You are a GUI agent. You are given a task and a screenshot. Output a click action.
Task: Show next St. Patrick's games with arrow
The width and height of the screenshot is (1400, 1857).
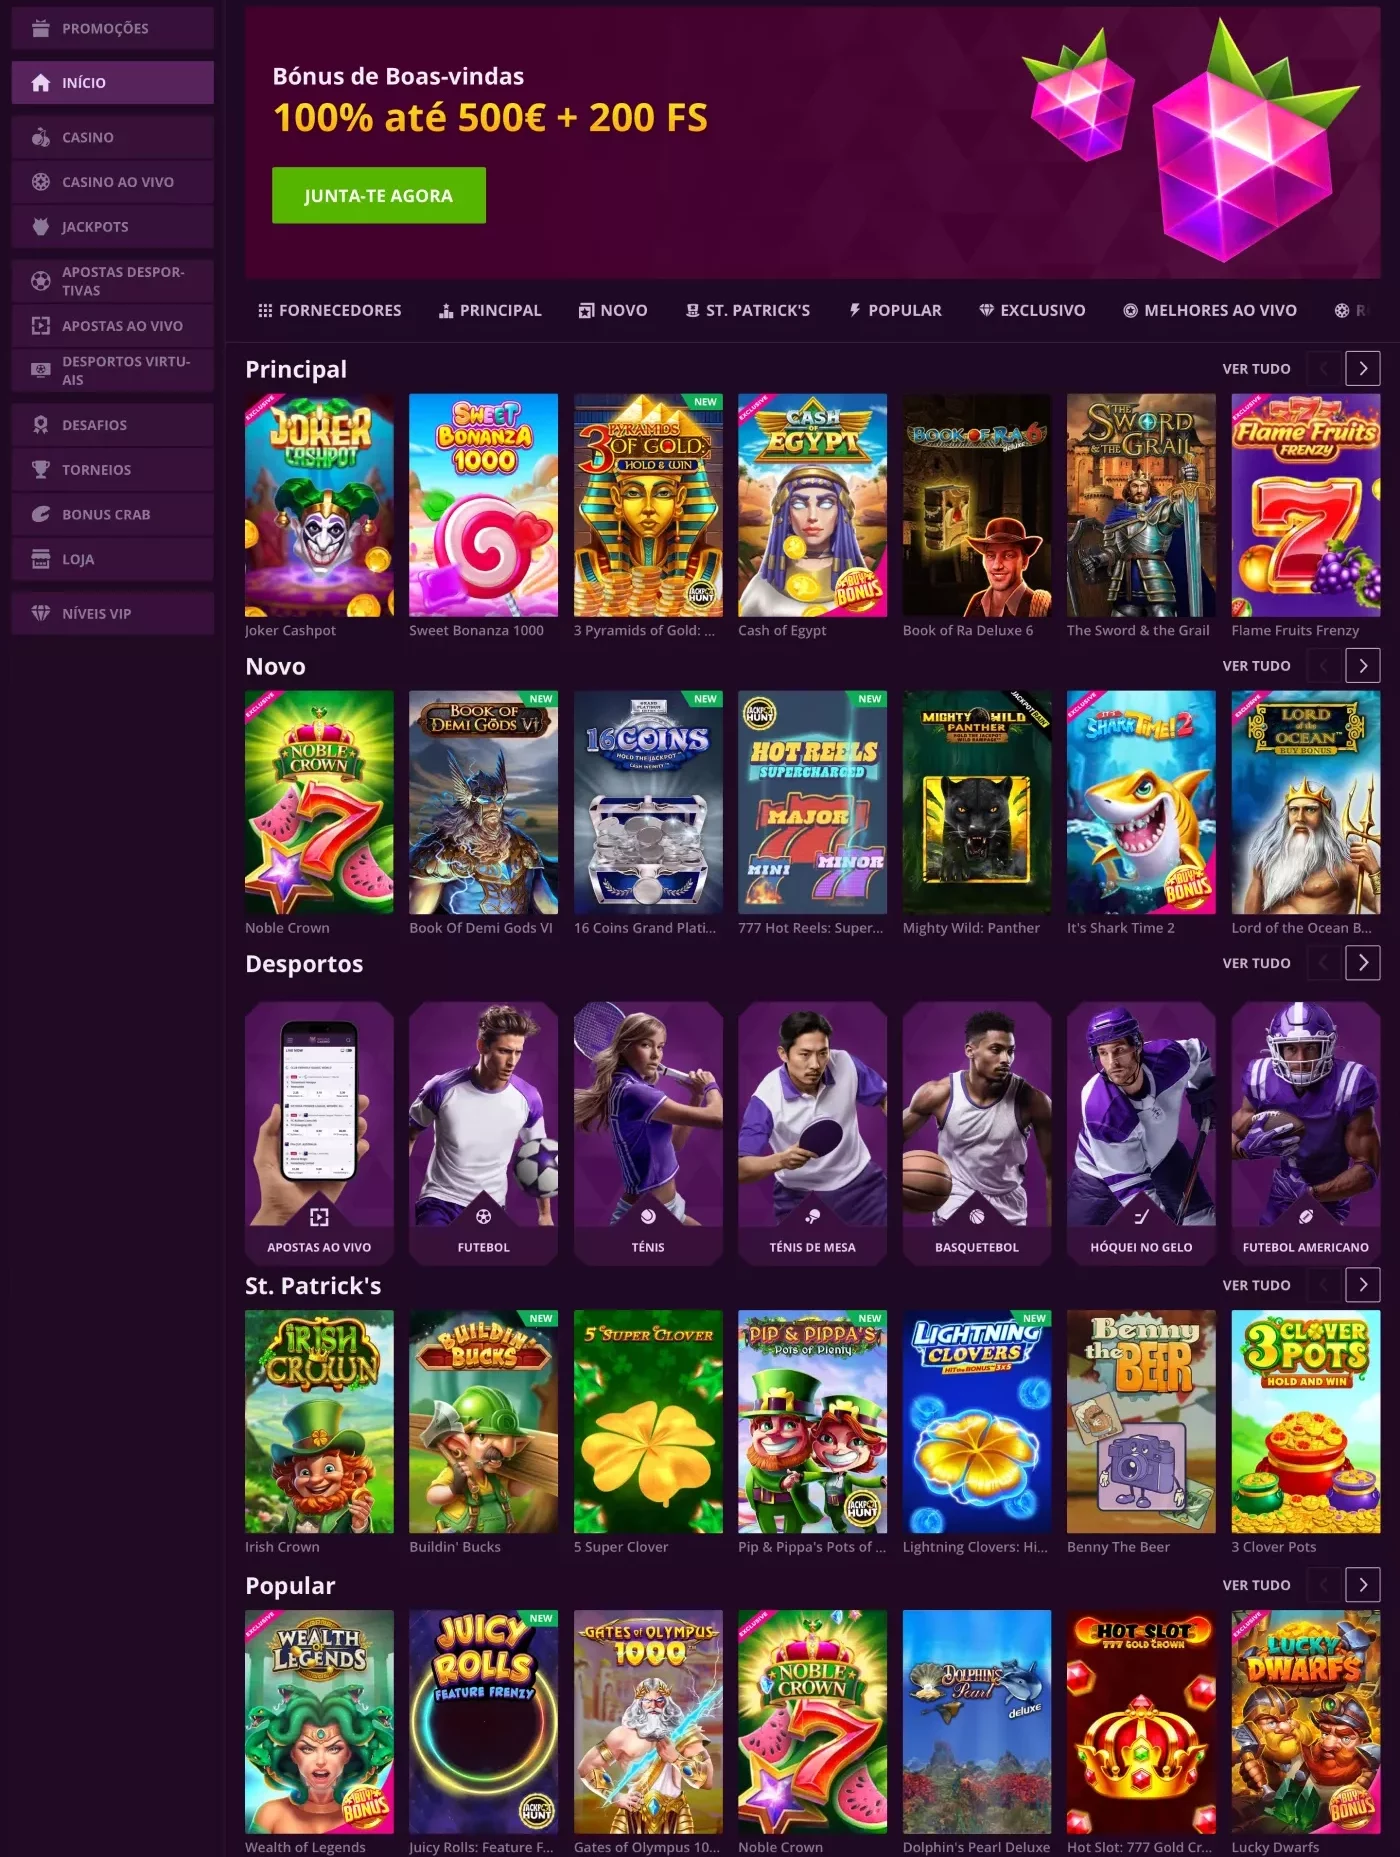[1362, 1285]
